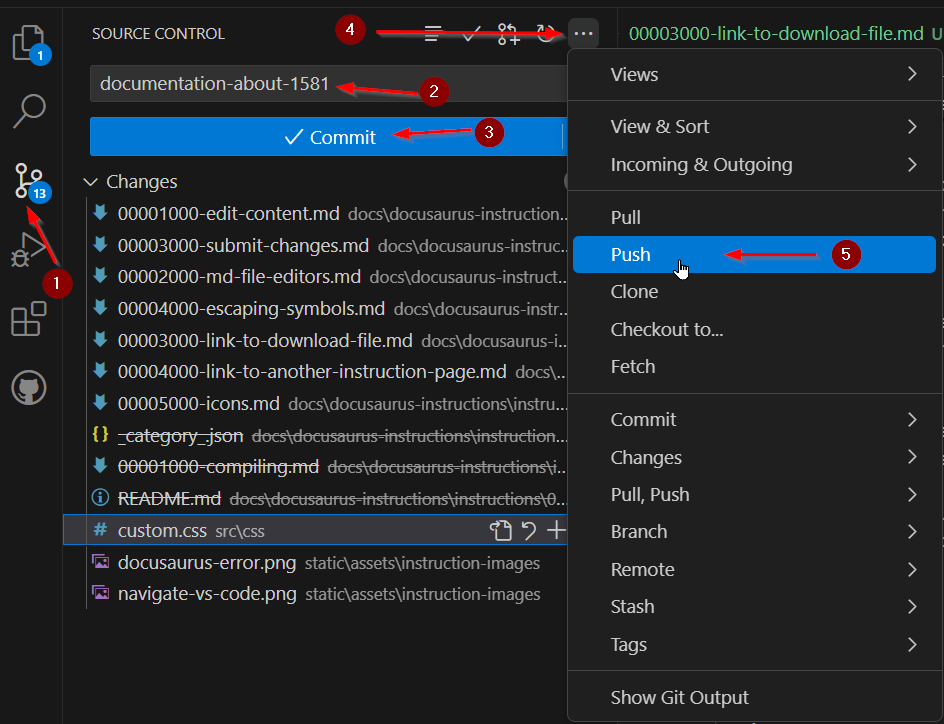
Task: Open the GitHub panel icon
Action: [29, 387]
